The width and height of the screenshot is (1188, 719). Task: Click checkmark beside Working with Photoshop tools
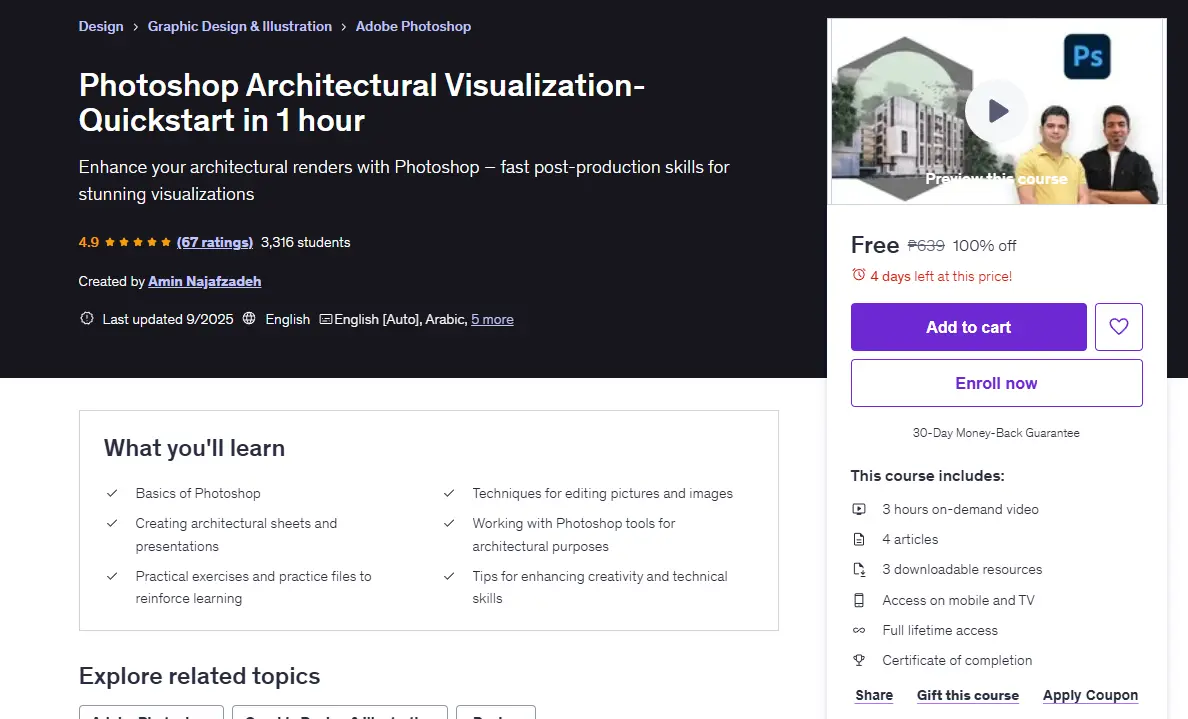pos(449,524)
